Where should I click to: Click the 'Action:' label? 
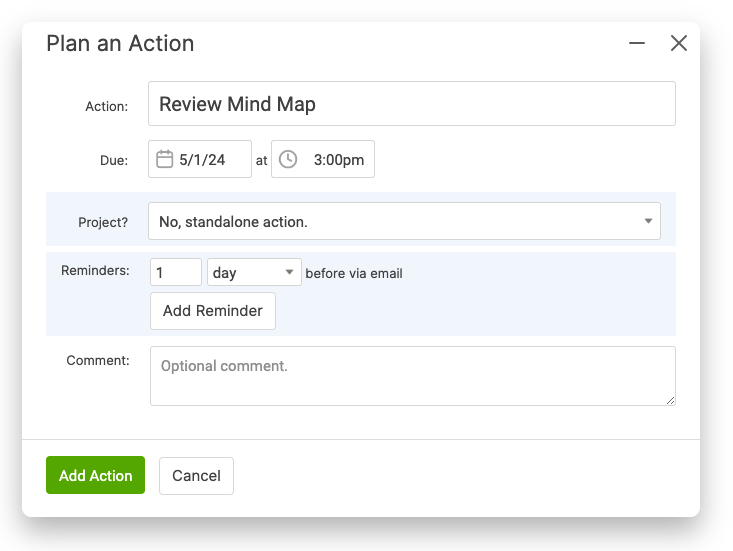click(x=106, y=107)
